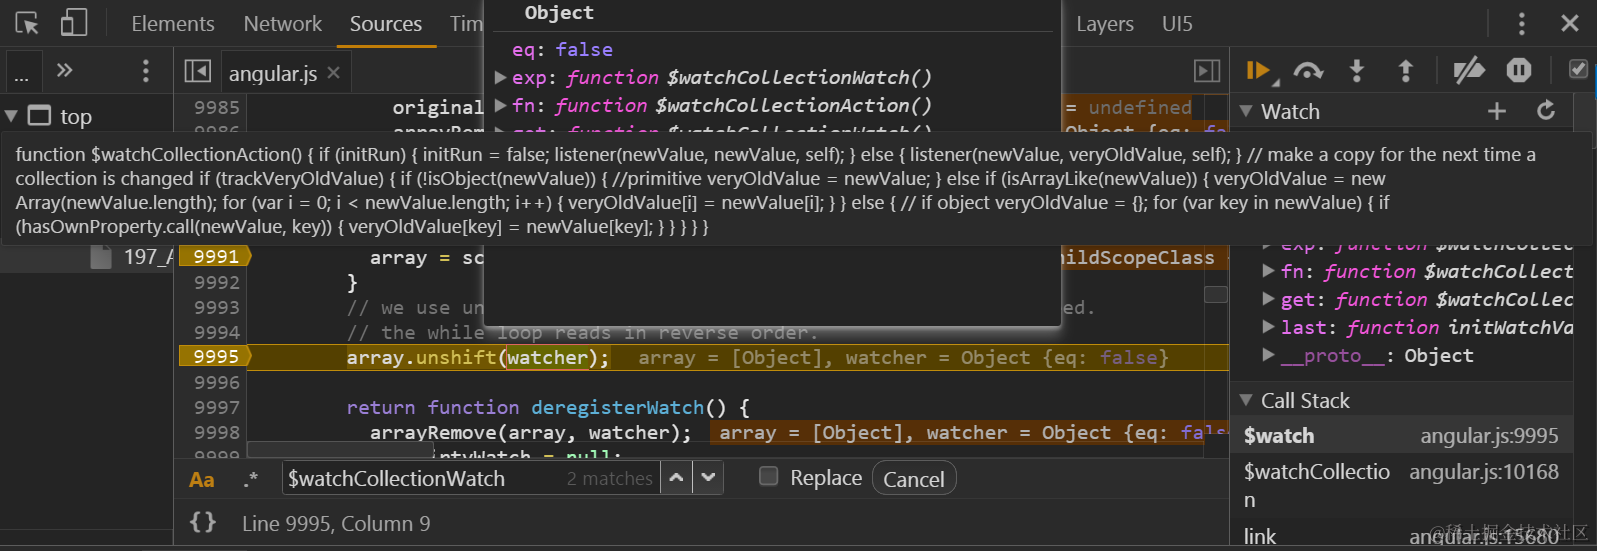This screenshot has width=1597, height=551.
Task: Refresh the watch expressions
Action: point(1546,111)
